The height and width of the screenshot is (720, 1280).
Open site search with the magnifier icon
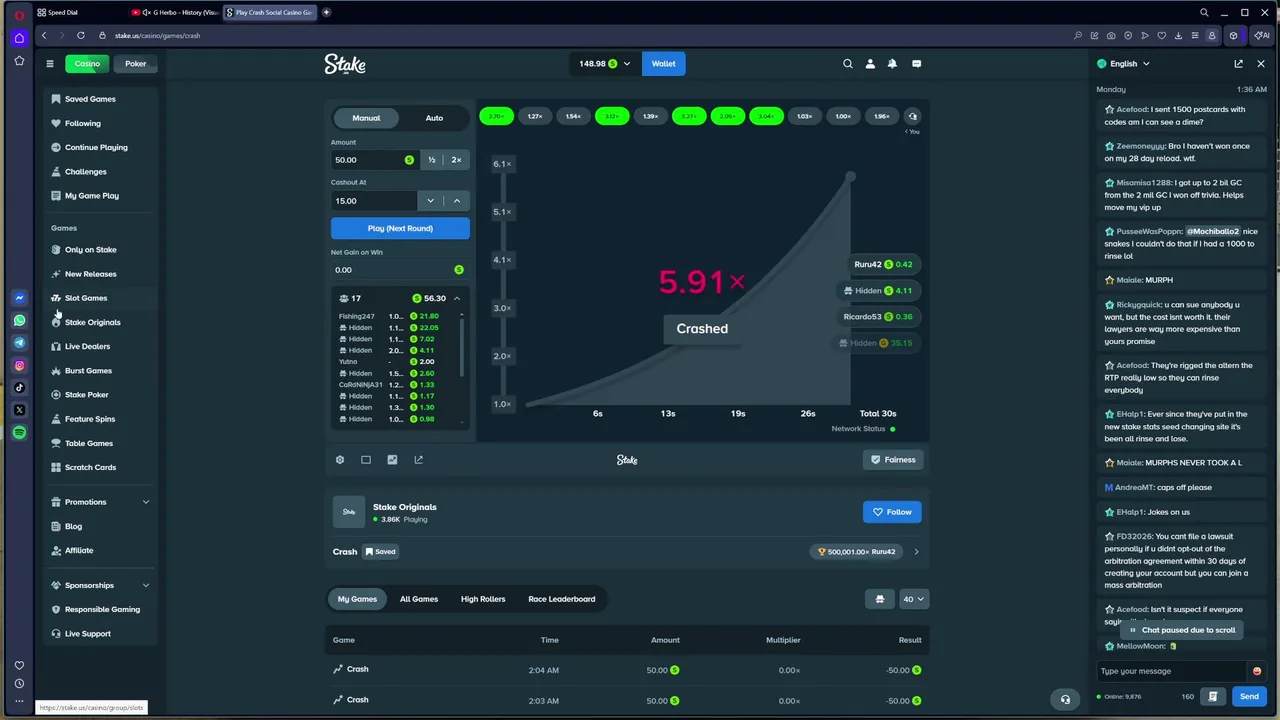[x=848, y=63]
